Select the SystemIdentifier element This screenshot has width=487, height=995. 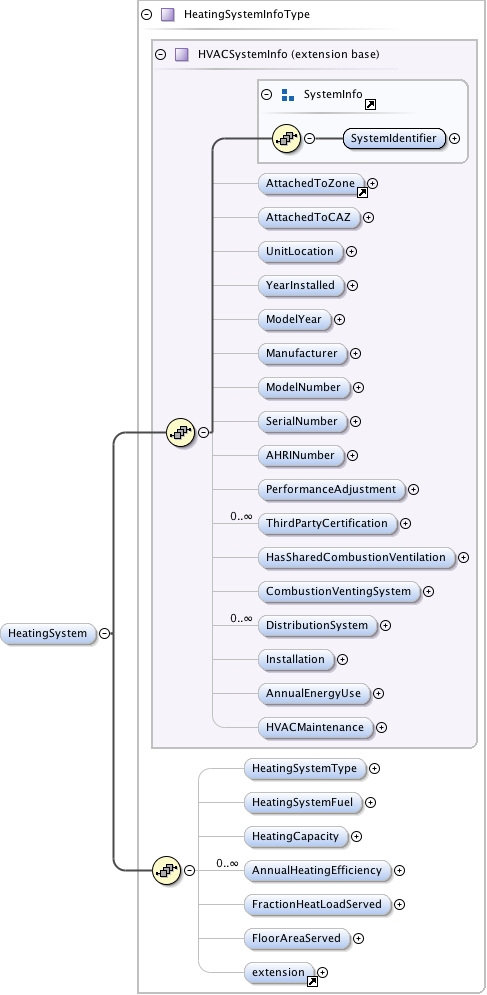click(394, 138)
